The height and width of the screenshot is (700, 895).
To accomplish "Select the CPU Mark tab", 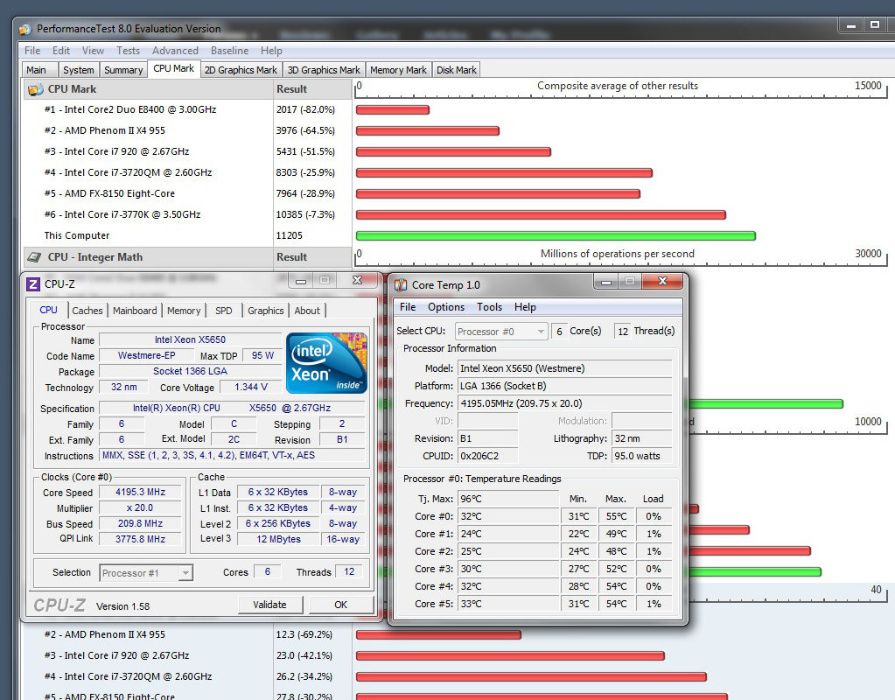I will click(174, 69).
